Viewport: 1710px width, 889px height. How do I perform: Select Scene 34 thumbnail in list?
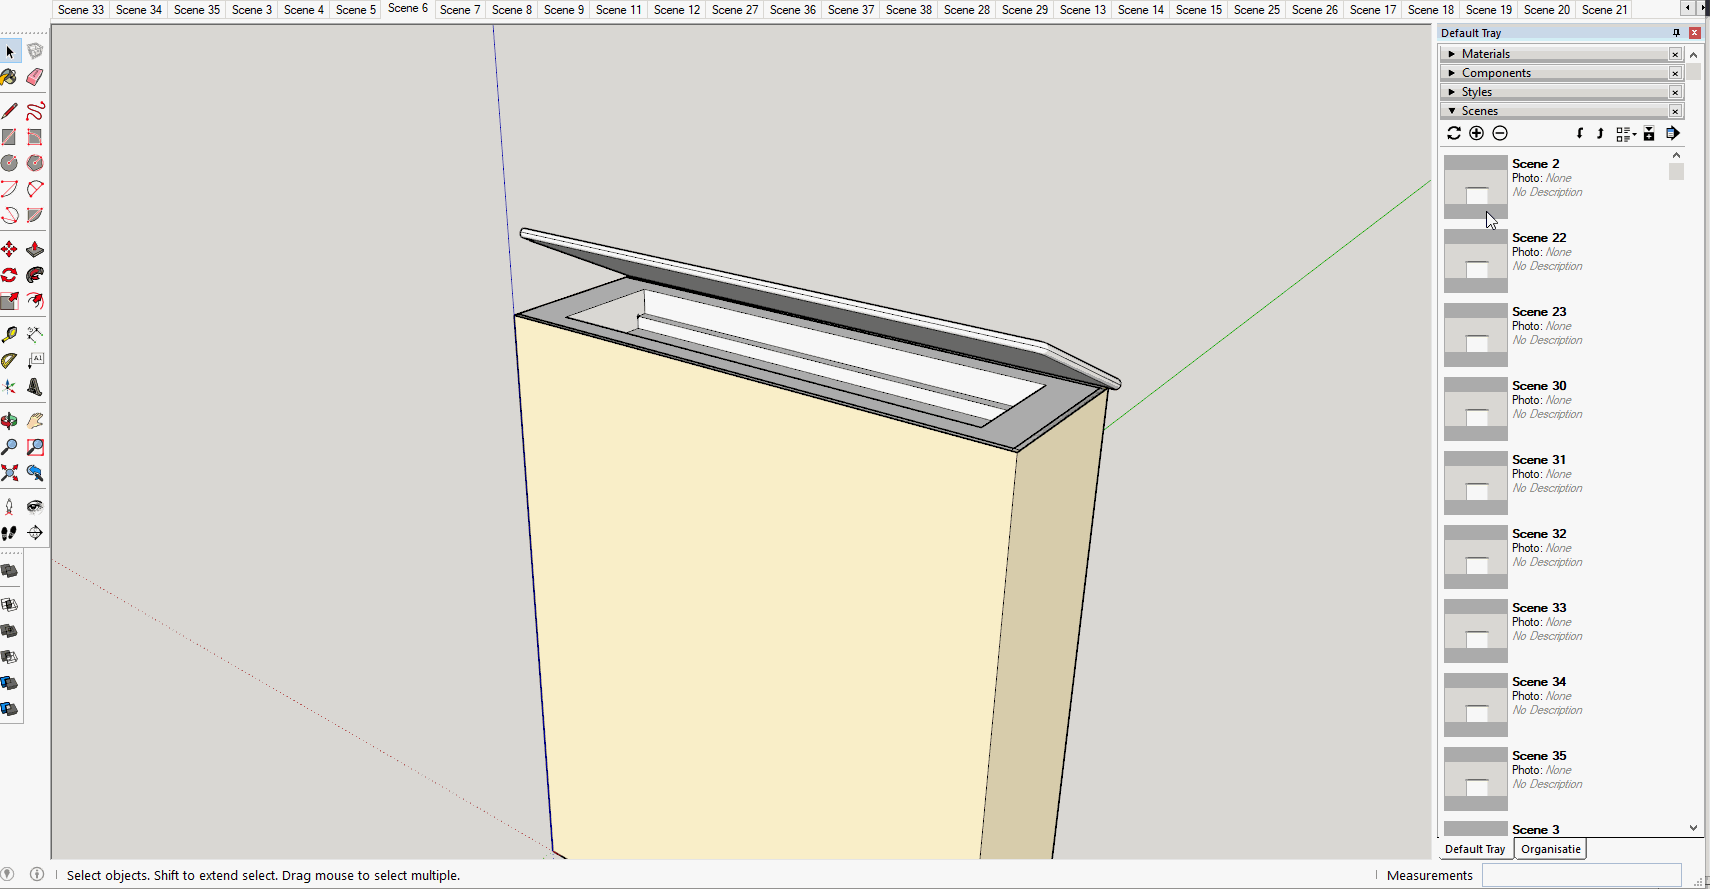point(1476,705)
